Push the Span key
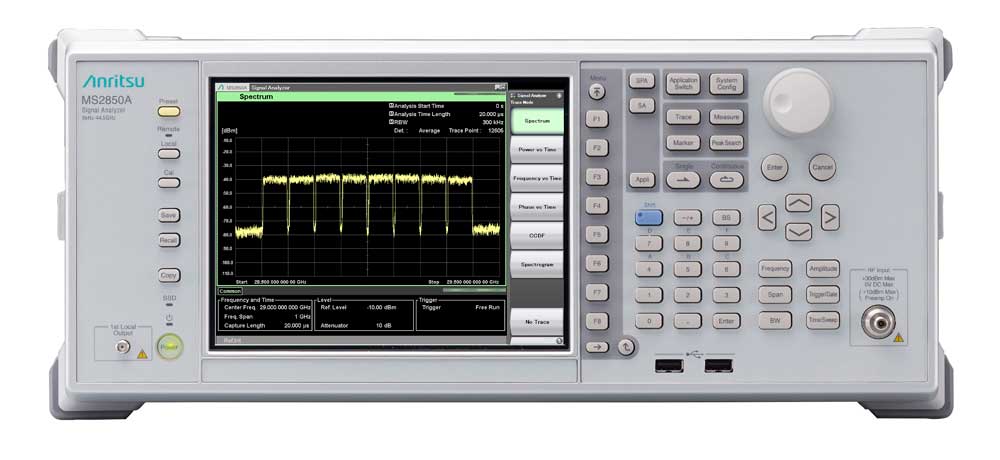The image size is (1000, 460). point(775,295)
